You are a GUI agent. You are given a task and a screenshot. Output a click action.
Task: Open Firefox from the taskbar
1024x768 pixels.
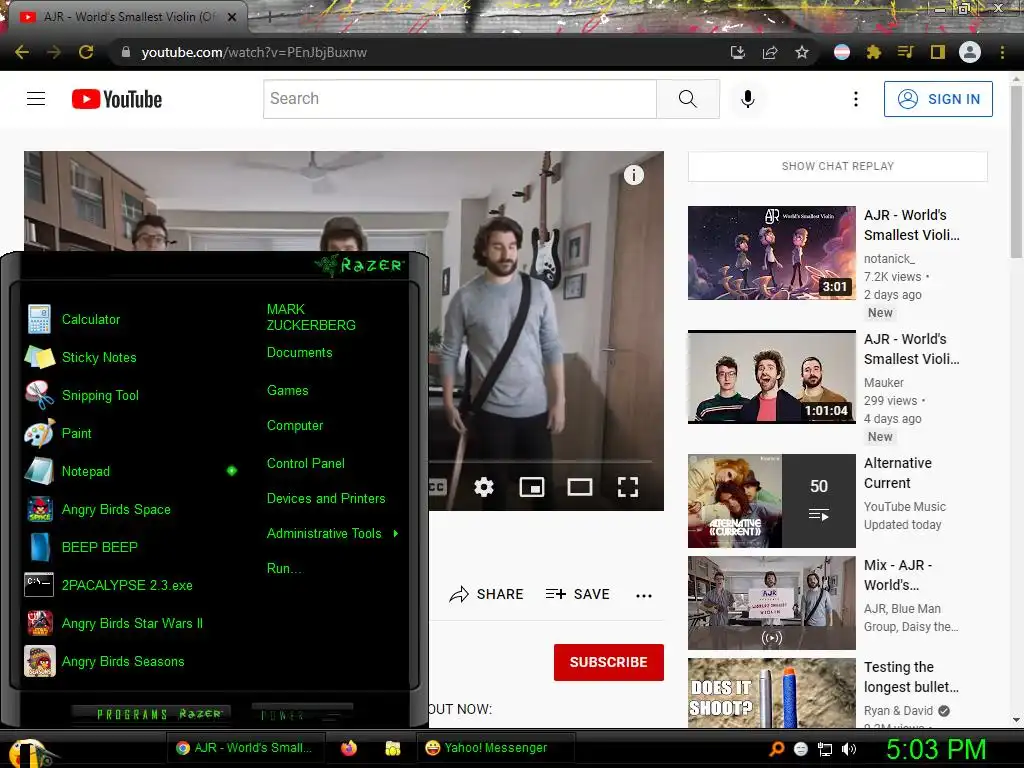coord(349,748)
